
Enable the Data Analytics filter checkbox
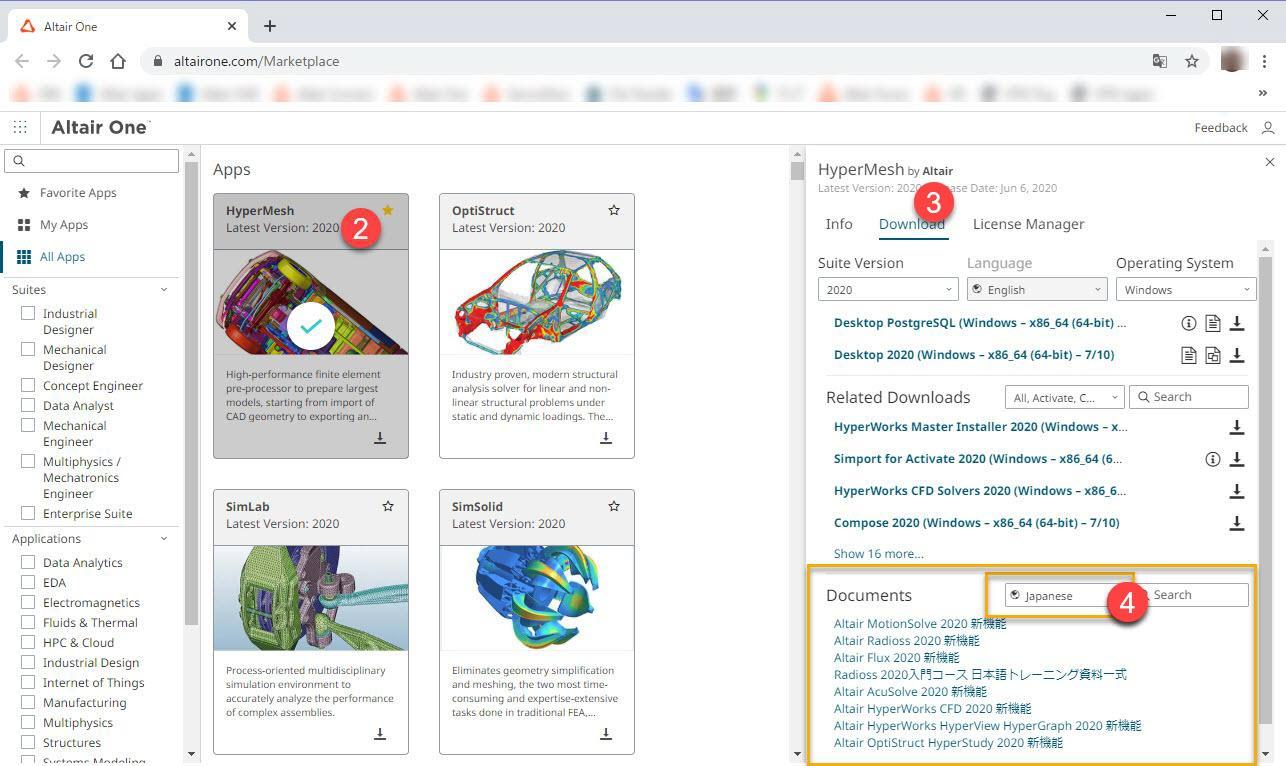(28, 563)
